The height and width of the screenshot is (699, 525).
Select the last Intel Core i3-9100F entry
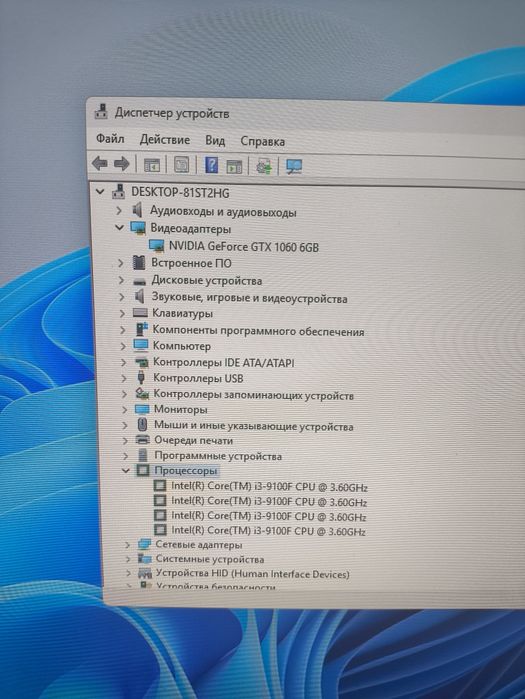pyautogui.click(x=268, y=530)
